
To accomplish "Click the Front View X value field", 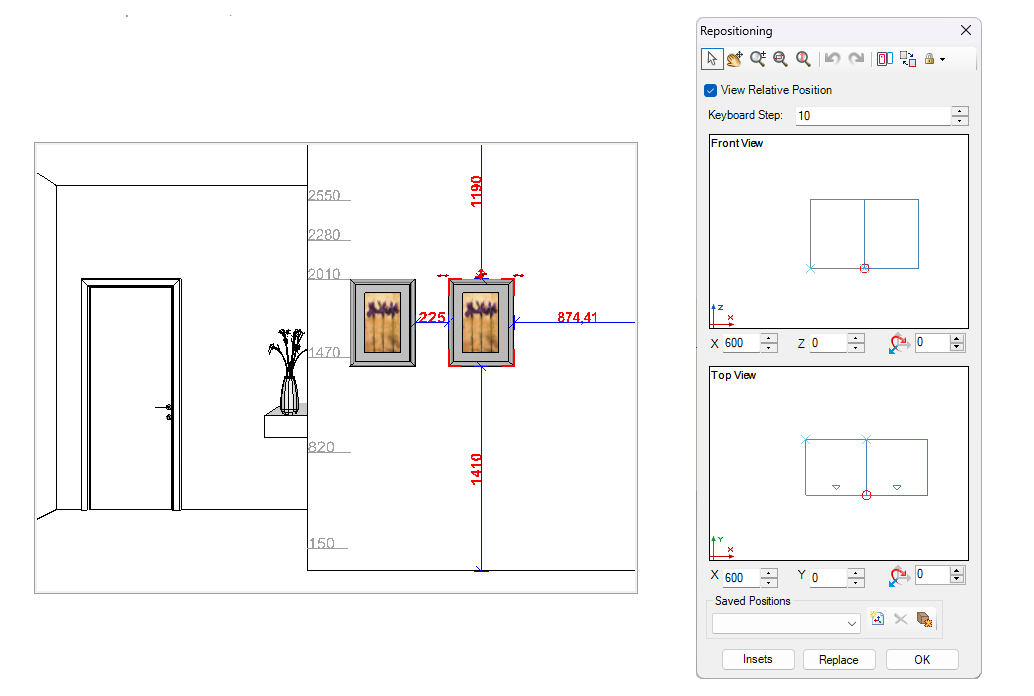I will click(x=741, y=343).
